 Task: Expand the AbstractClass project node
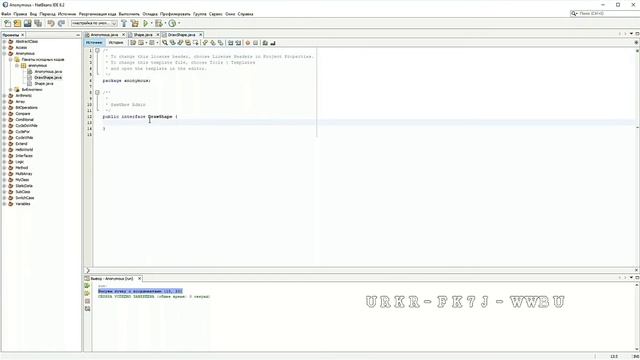(4, 42)
